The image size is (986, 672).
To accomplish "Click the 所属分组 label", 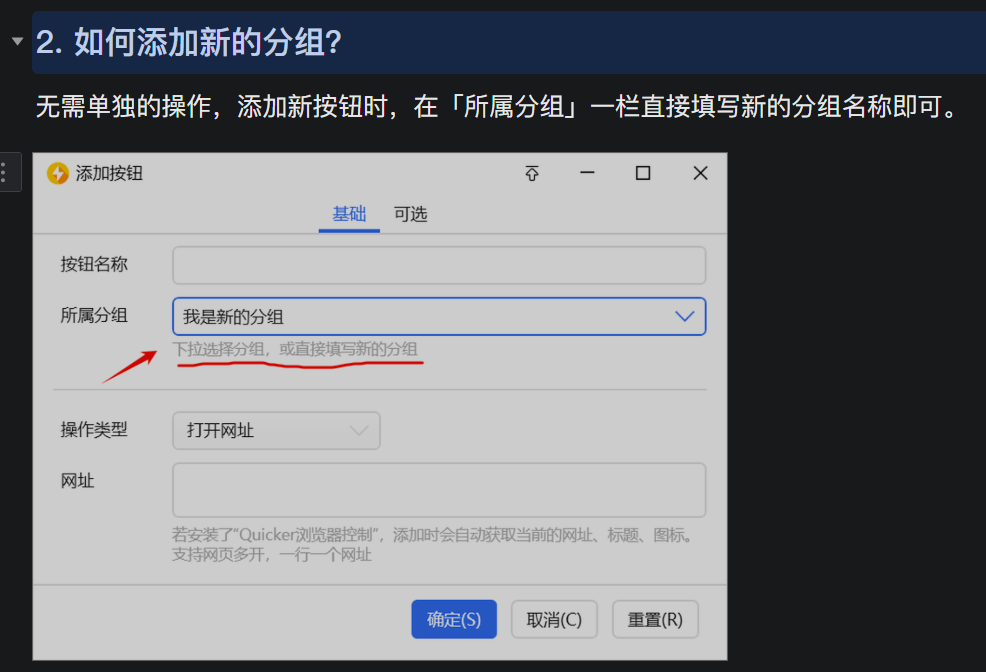I will click(94, 316).
